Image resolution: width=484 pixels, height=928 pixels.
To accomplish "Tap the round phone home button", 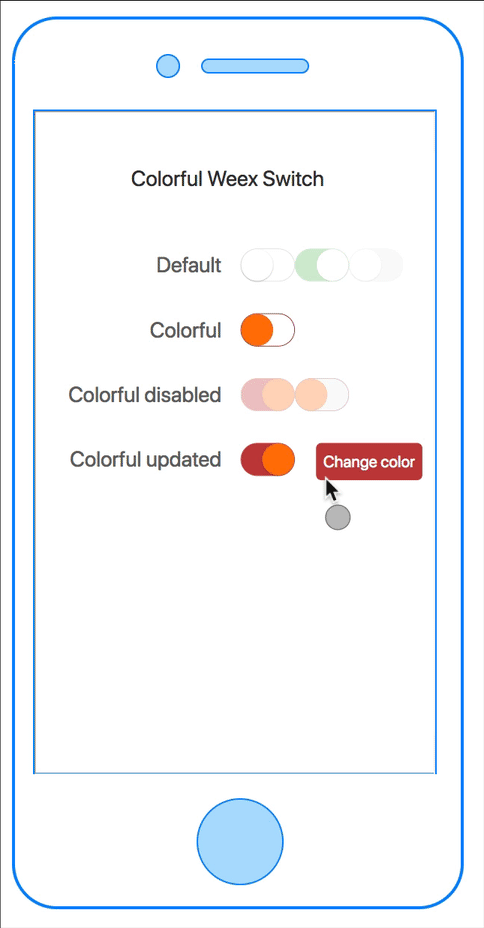I will point(240,842).
